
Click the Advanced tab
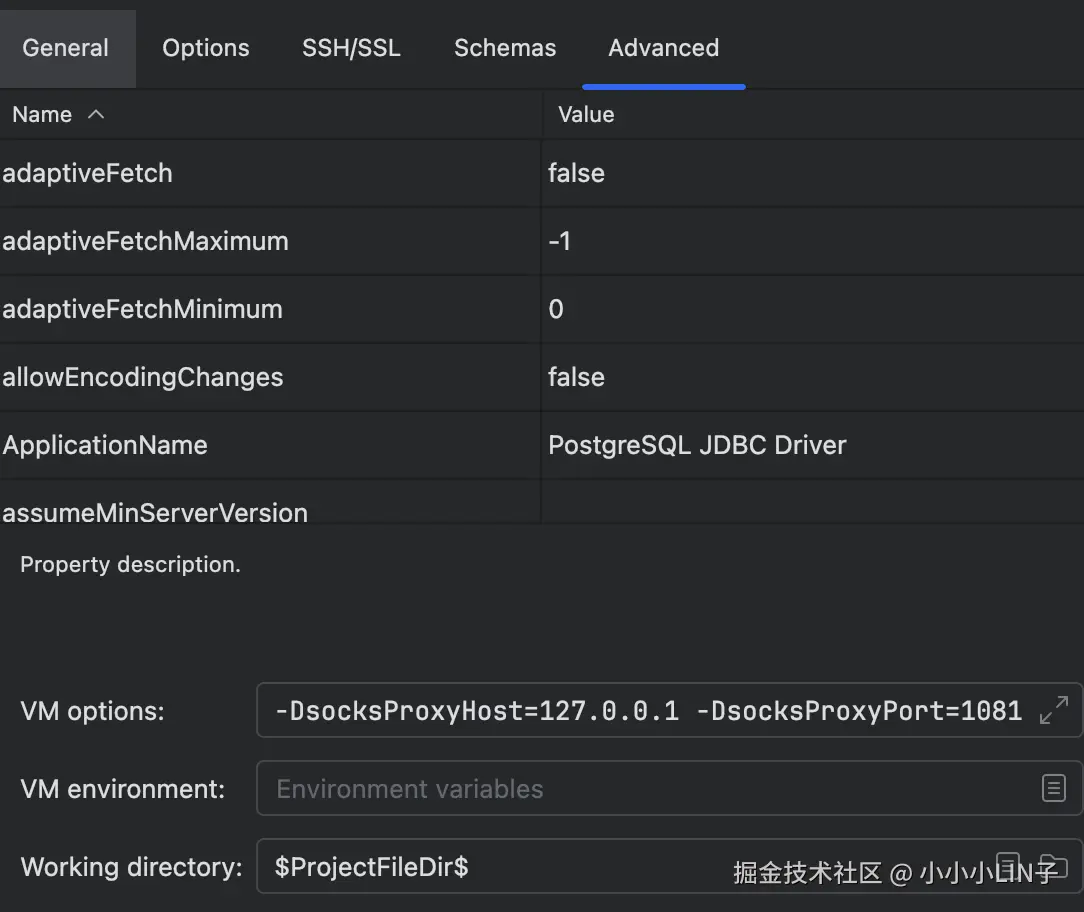(x=663, y=48)
